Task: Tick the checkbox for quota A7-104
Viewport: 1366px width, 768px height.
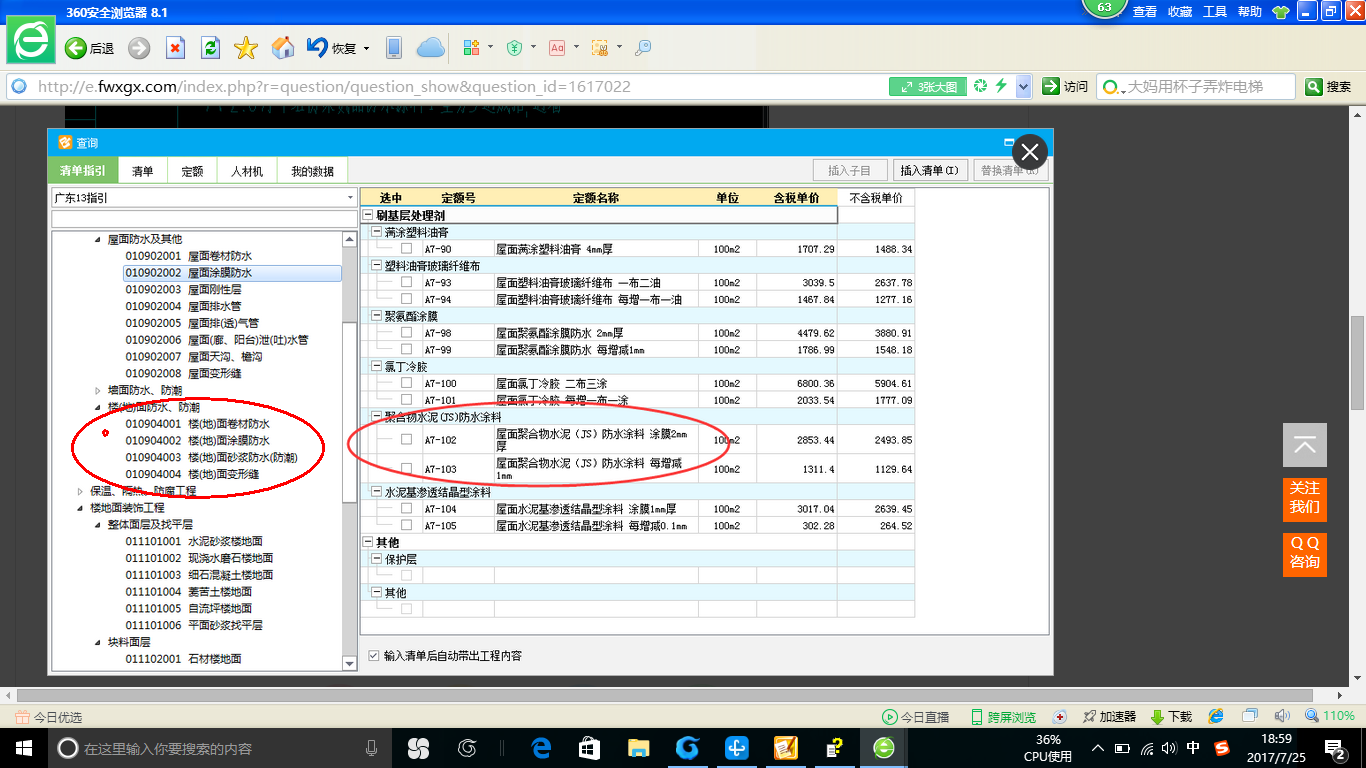Action: tap(406, 509)
